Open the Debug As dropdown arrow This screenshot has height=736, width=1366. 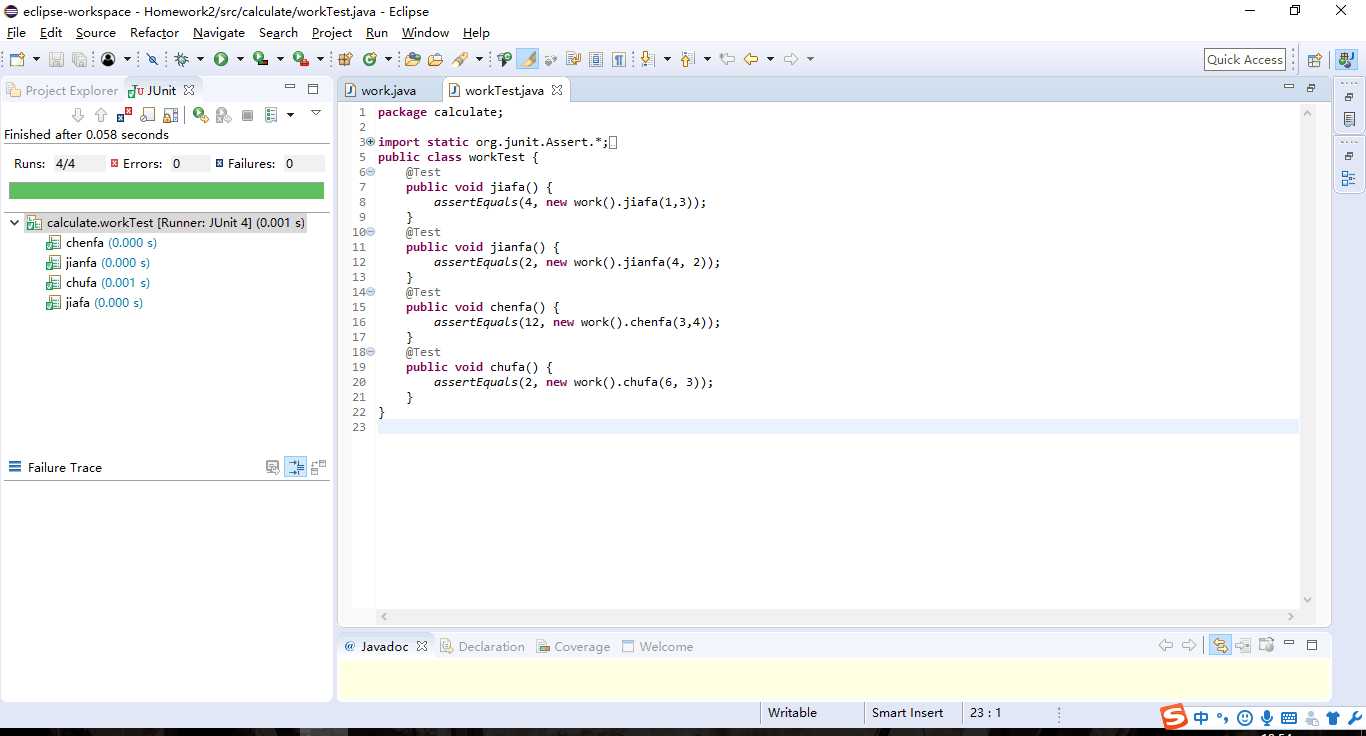(x=200, y=60)
